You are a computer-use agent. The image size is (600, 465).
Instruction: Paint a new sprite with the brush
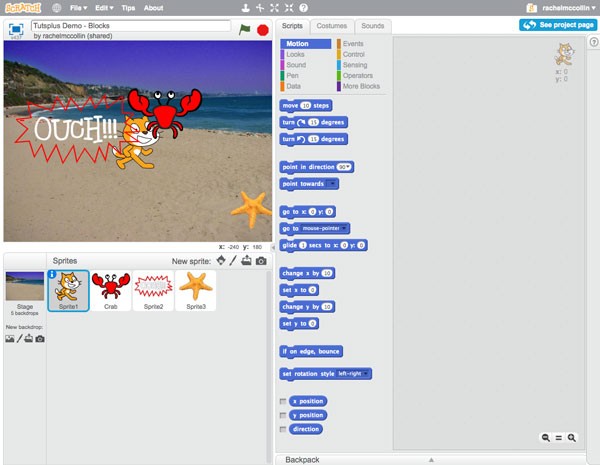233,261
